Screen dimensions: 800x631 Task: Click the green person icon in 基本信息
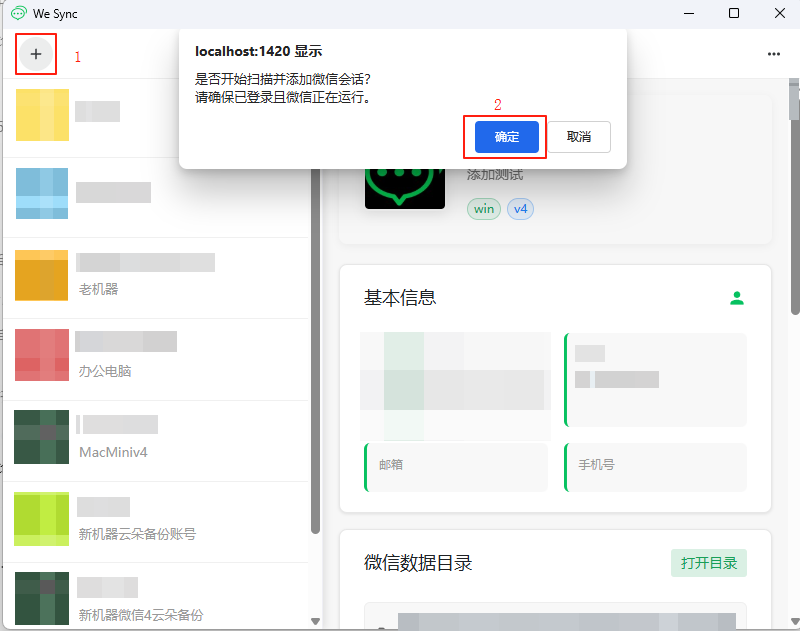tap(737, 298)
